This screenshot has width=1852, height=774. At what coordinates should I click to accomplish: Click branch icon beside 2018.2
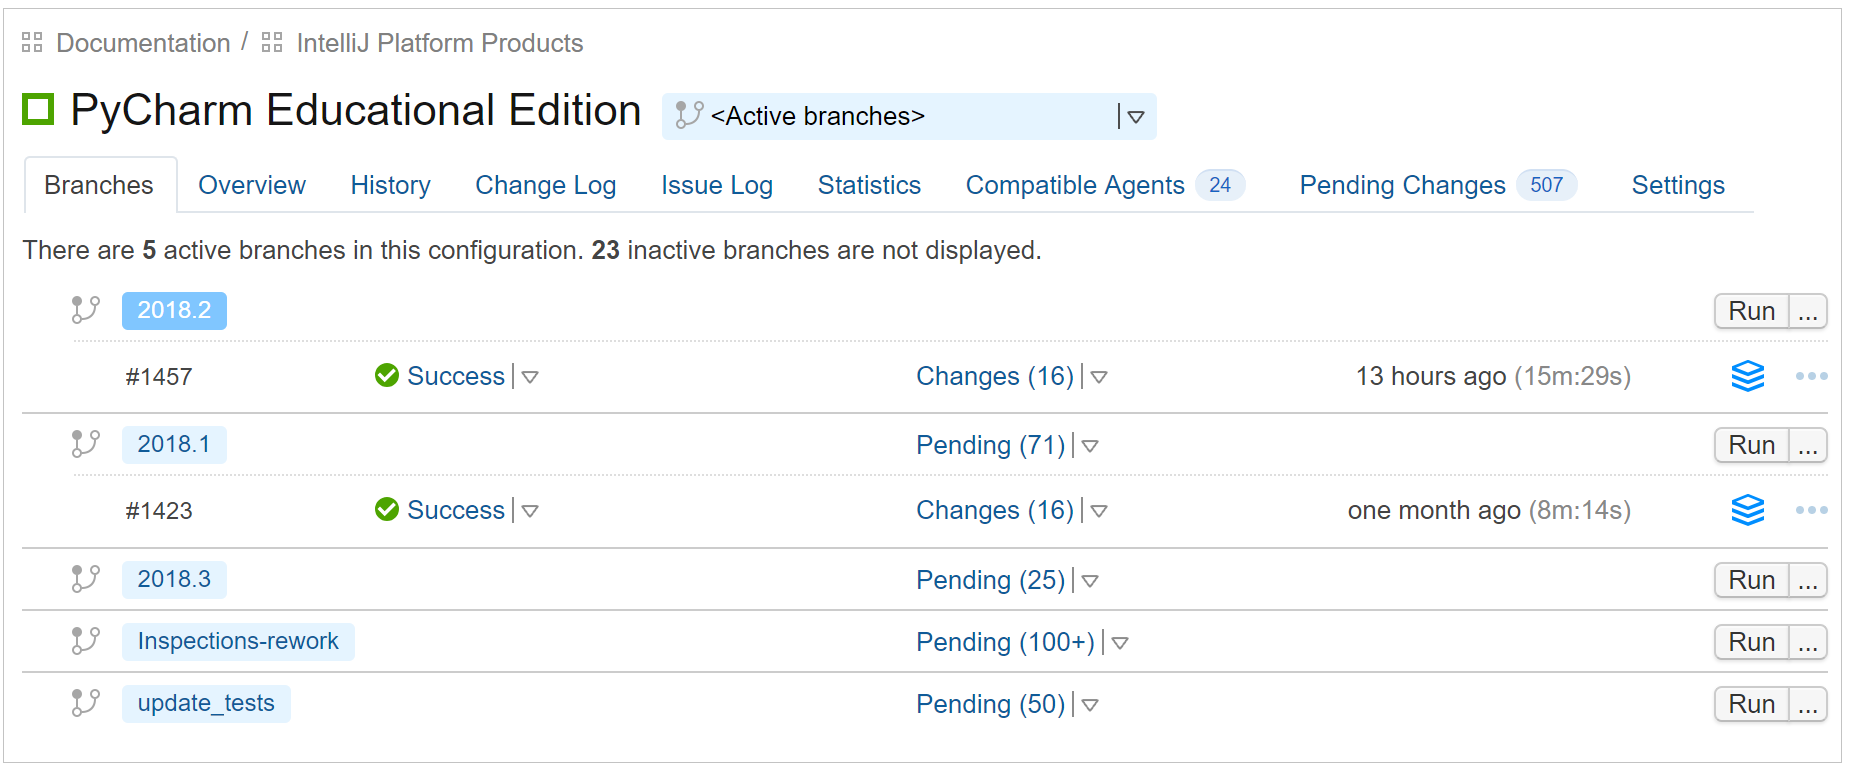click(x=86, y=310)
